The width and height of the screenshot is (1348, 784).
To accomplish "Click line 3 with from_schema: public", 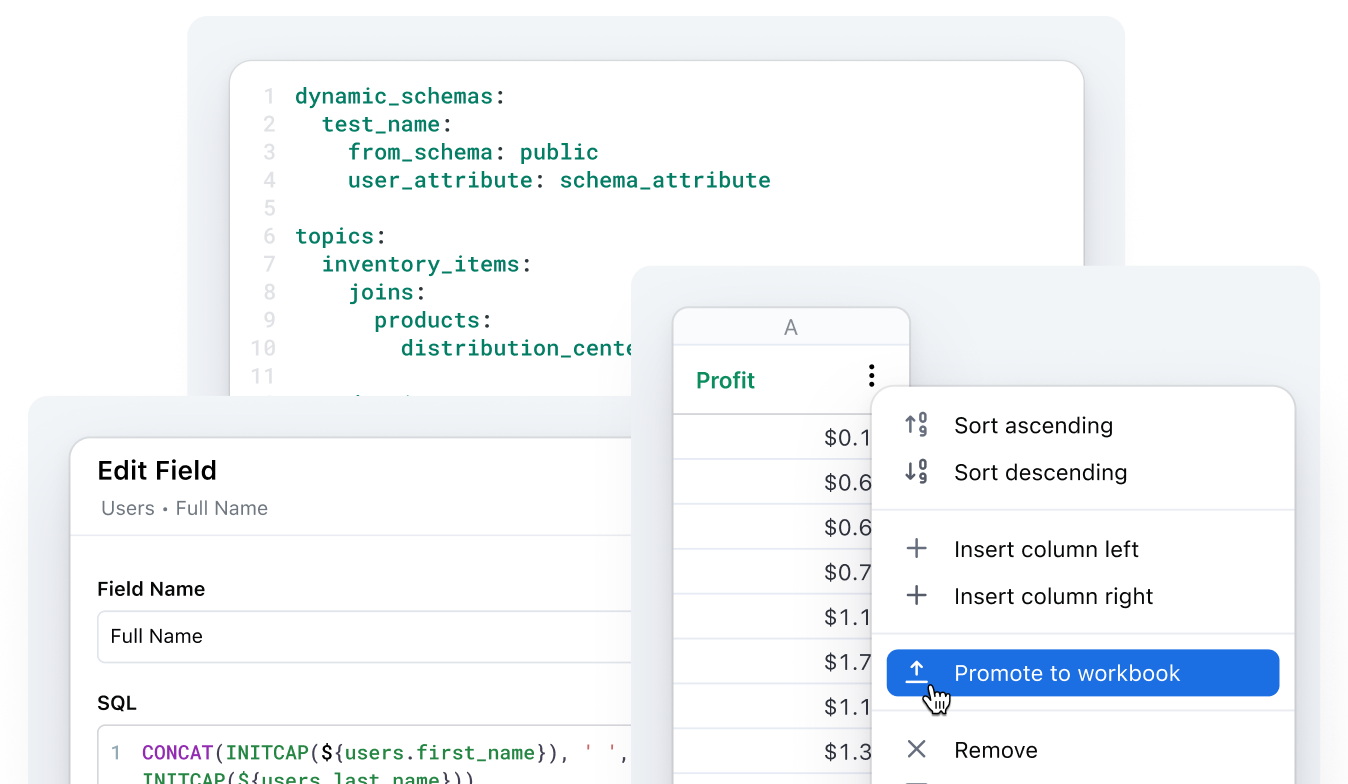I will 472,152.
